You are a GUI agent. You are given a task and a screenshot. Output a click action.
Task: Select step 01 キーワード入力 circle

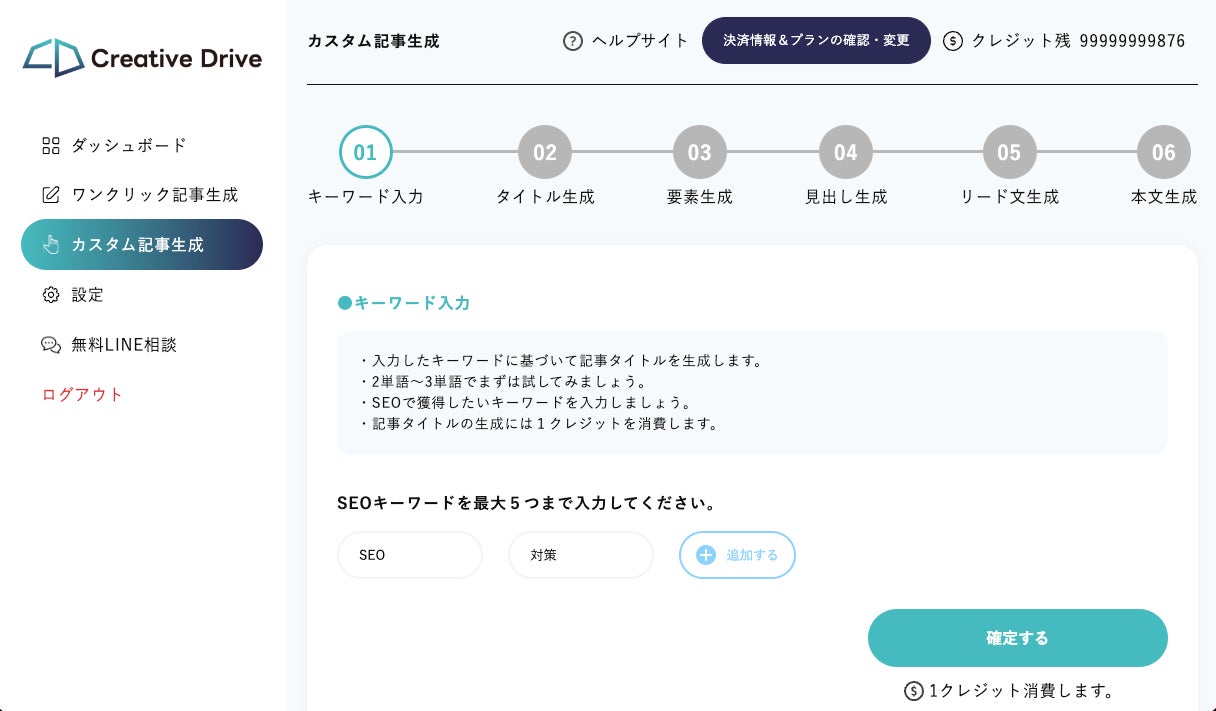[x=365, y=153]
